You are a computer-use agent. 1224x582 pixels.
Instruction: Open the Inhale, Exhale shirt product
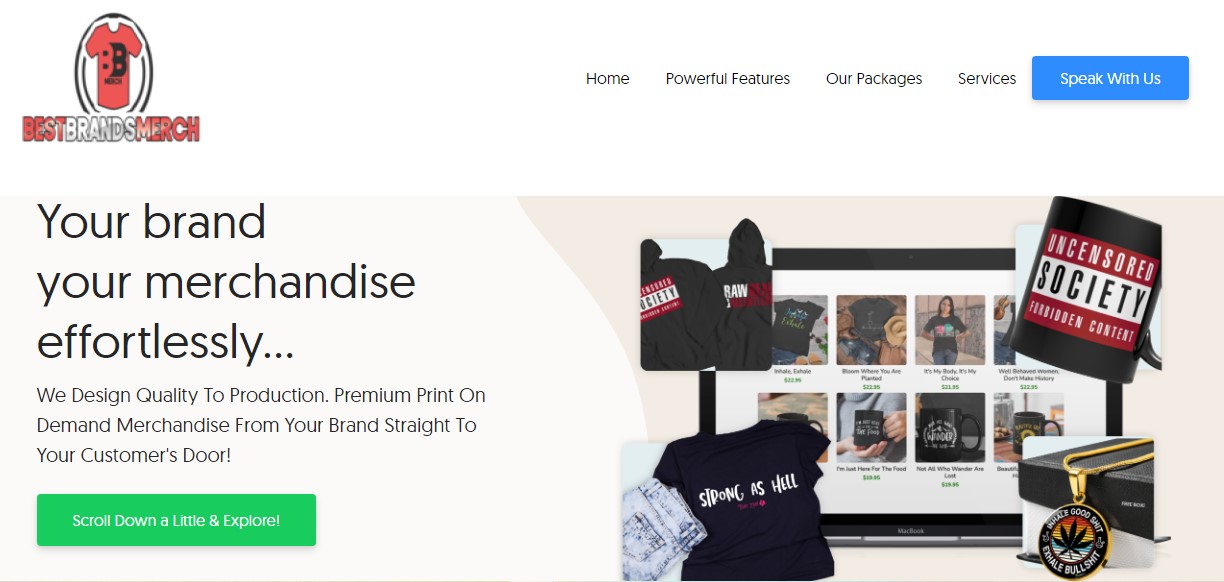[x=793, y=338]
